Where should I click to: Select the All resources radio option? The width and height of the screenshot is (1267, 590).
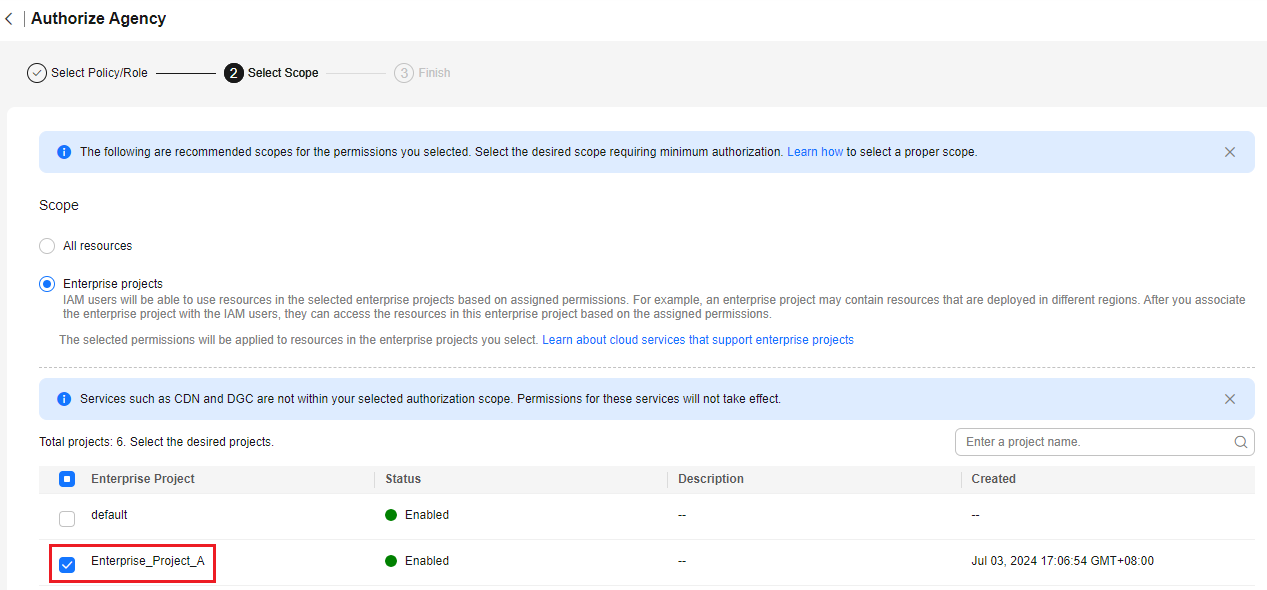click(47, 246)
